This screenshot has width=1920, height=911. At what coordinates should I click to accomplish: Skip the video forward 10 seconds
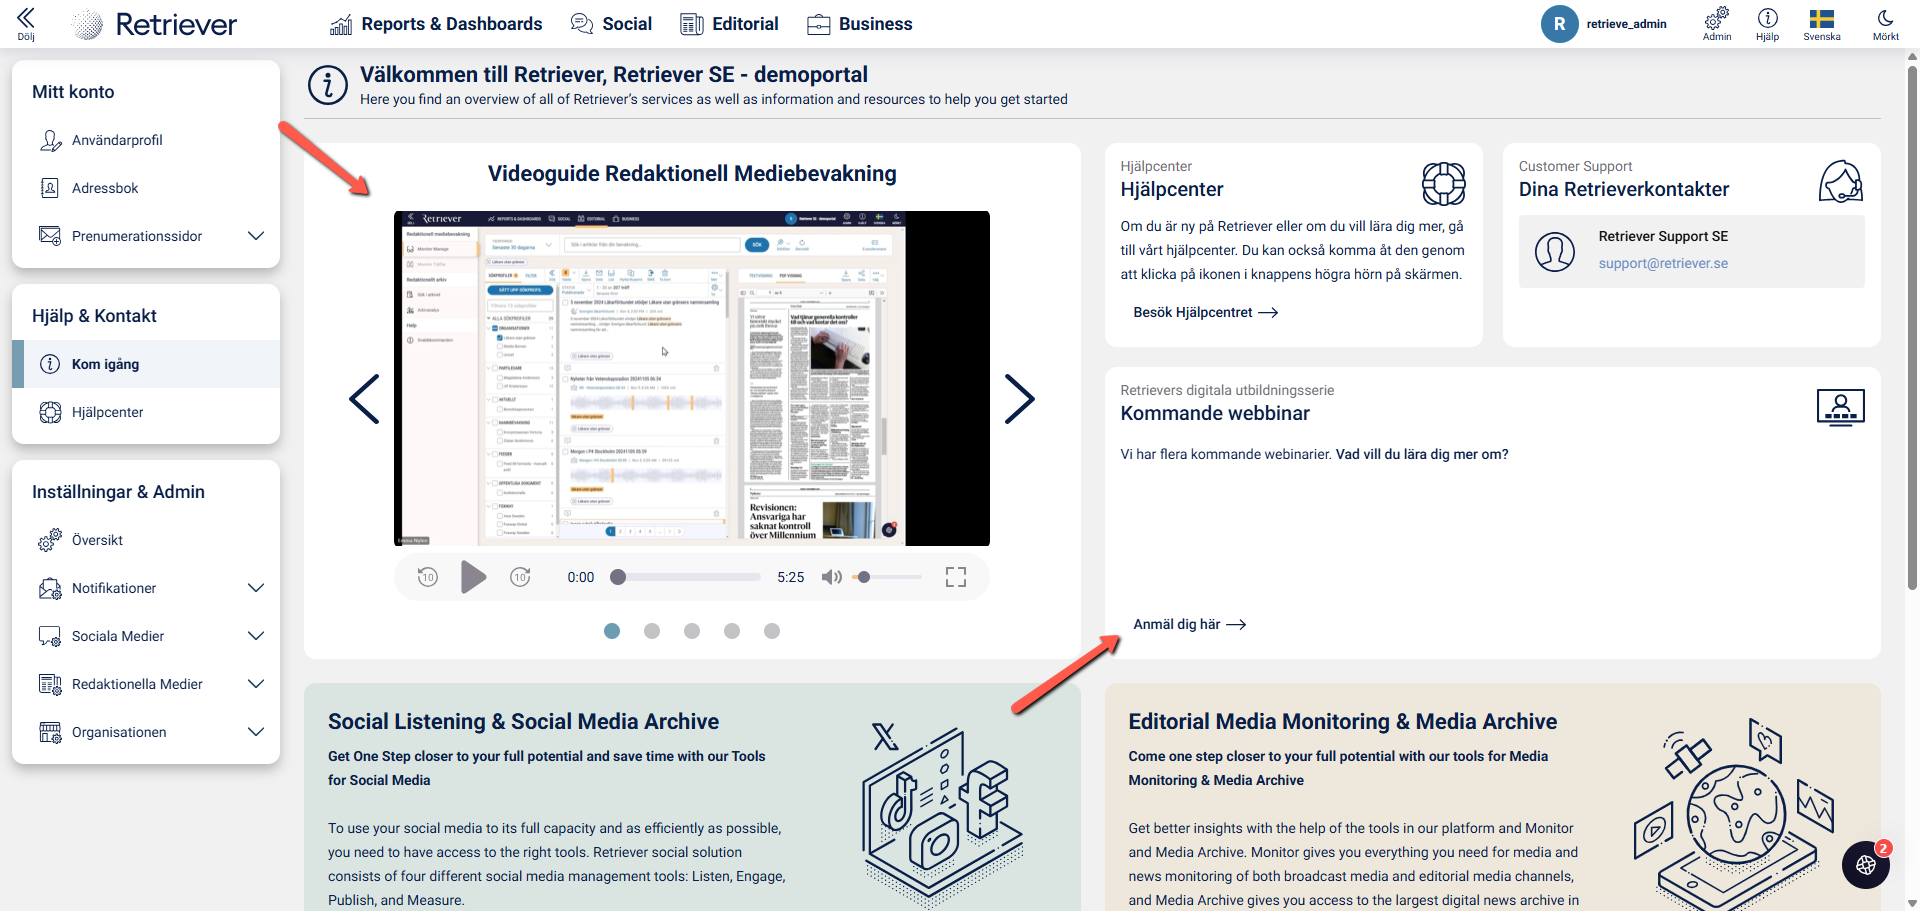(x=520, y=577)
